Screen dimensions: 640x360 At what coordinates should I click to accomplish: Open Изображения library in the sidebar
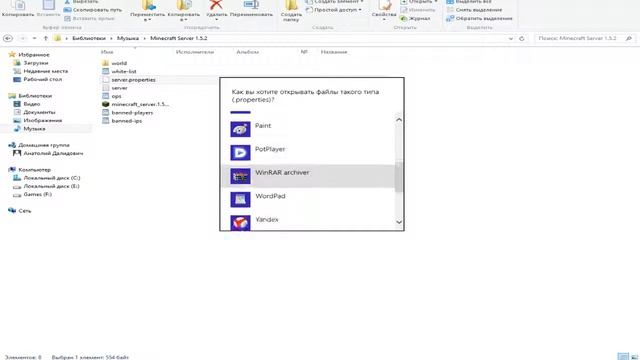[x=38, y=121]
